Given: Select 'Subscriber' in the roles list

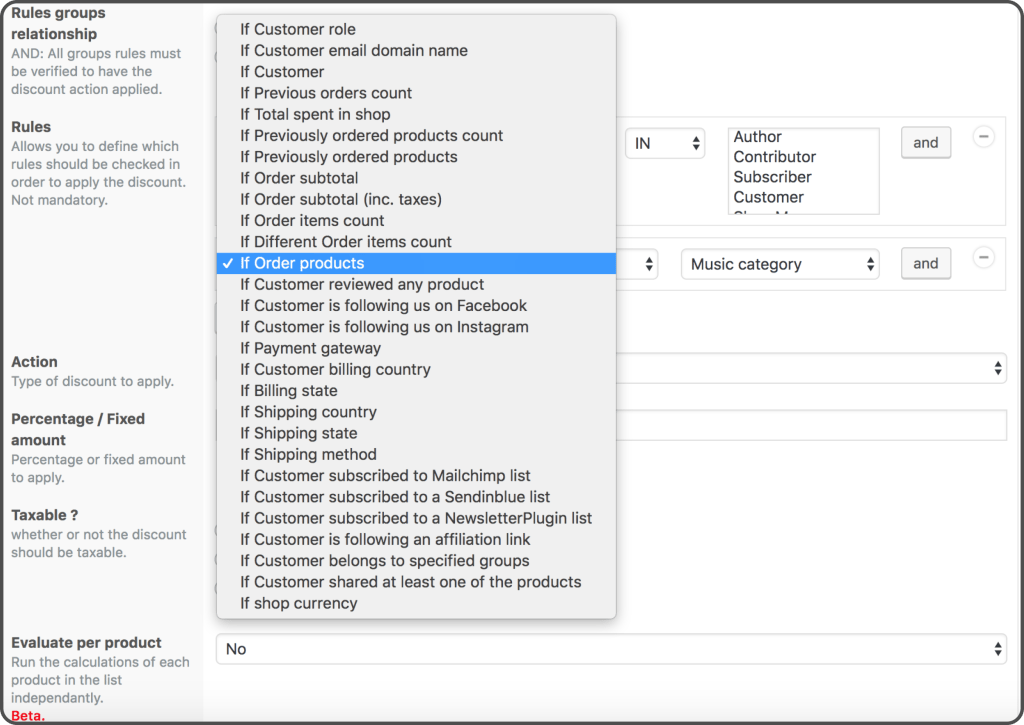Looking at the screenshot, I should pos(772,177).
